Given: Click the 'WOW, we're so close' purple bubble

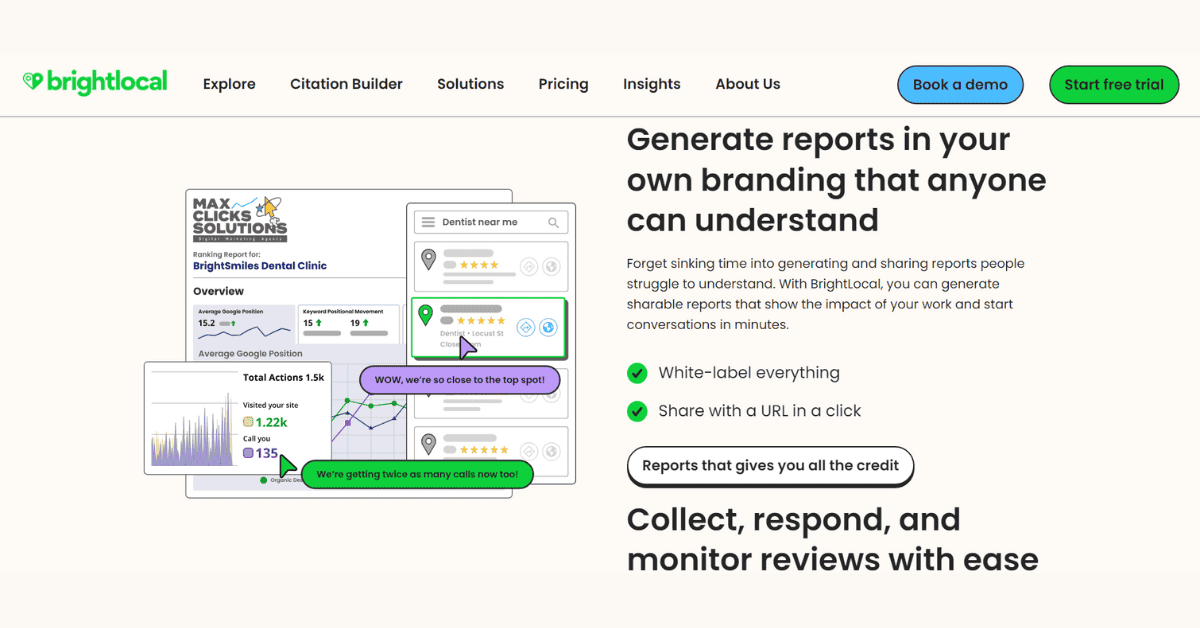Looking at the screenshot, I should tap(459, 381).
